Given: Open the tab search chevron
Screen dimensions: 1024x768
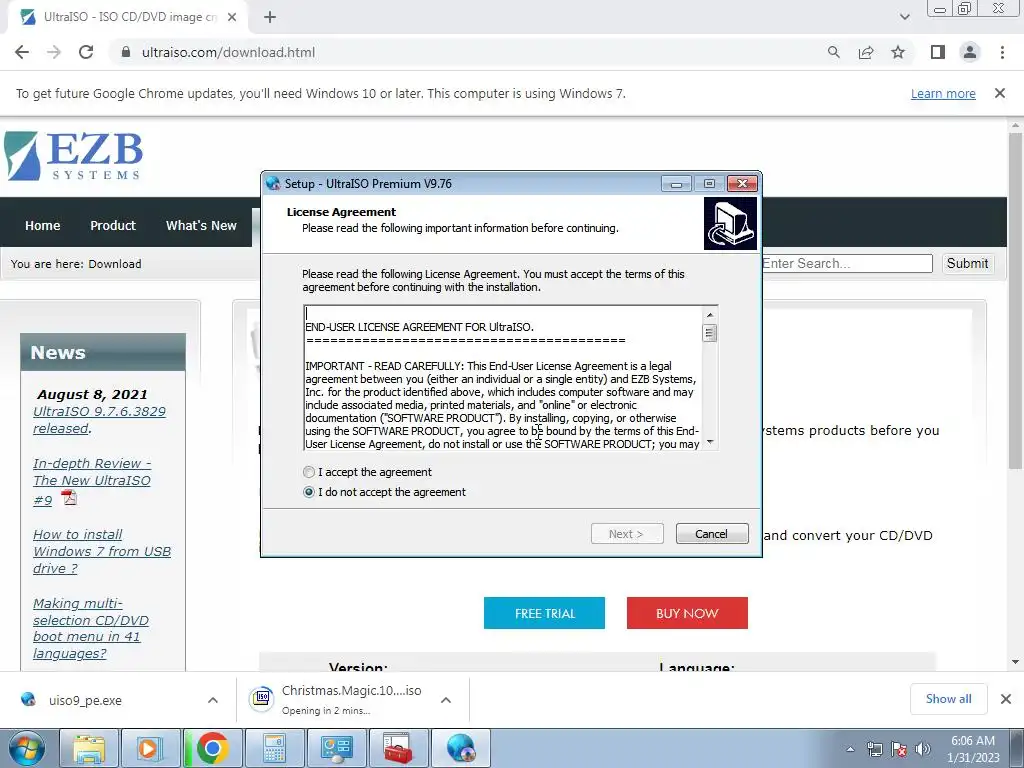Looking at the screenshot, I should click(x=904, y=17).
